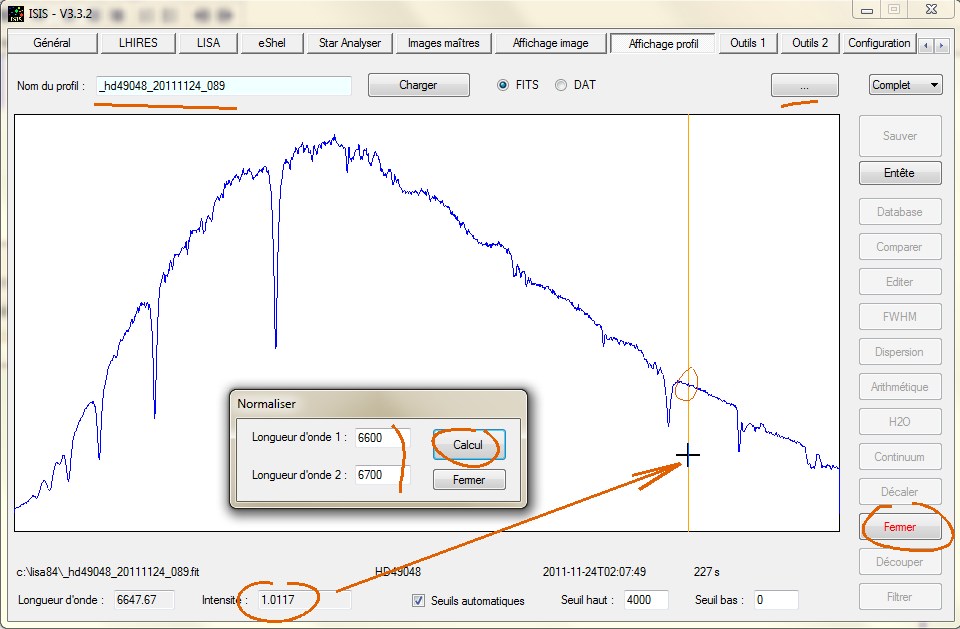Click the Charger button
The width and height of the screenshot is (960, 629).
418,85
